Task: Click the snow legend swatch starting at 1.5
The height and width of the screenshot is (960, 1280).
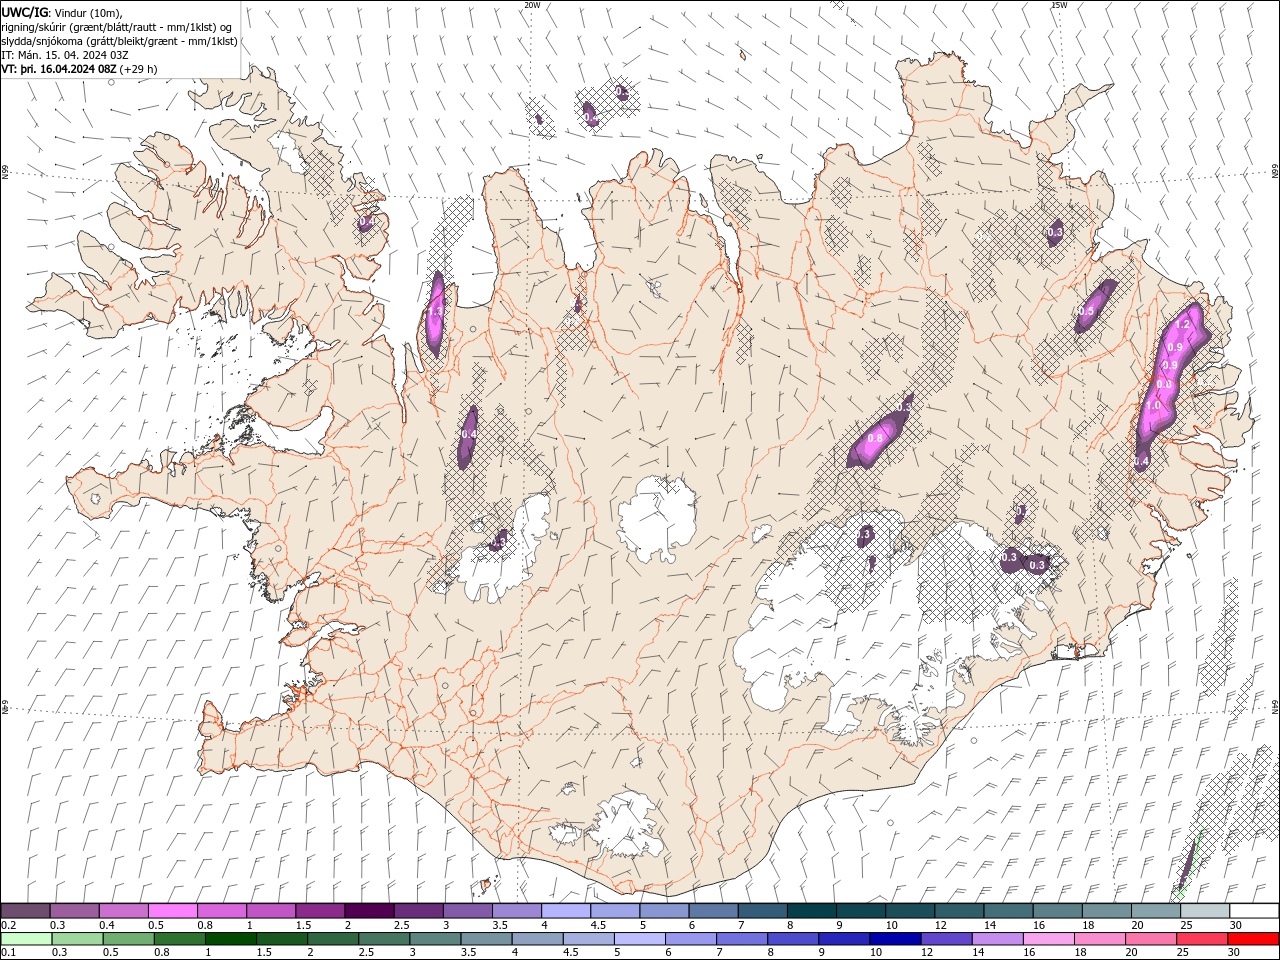Action: pyautogui.click(x=320, y=911)
